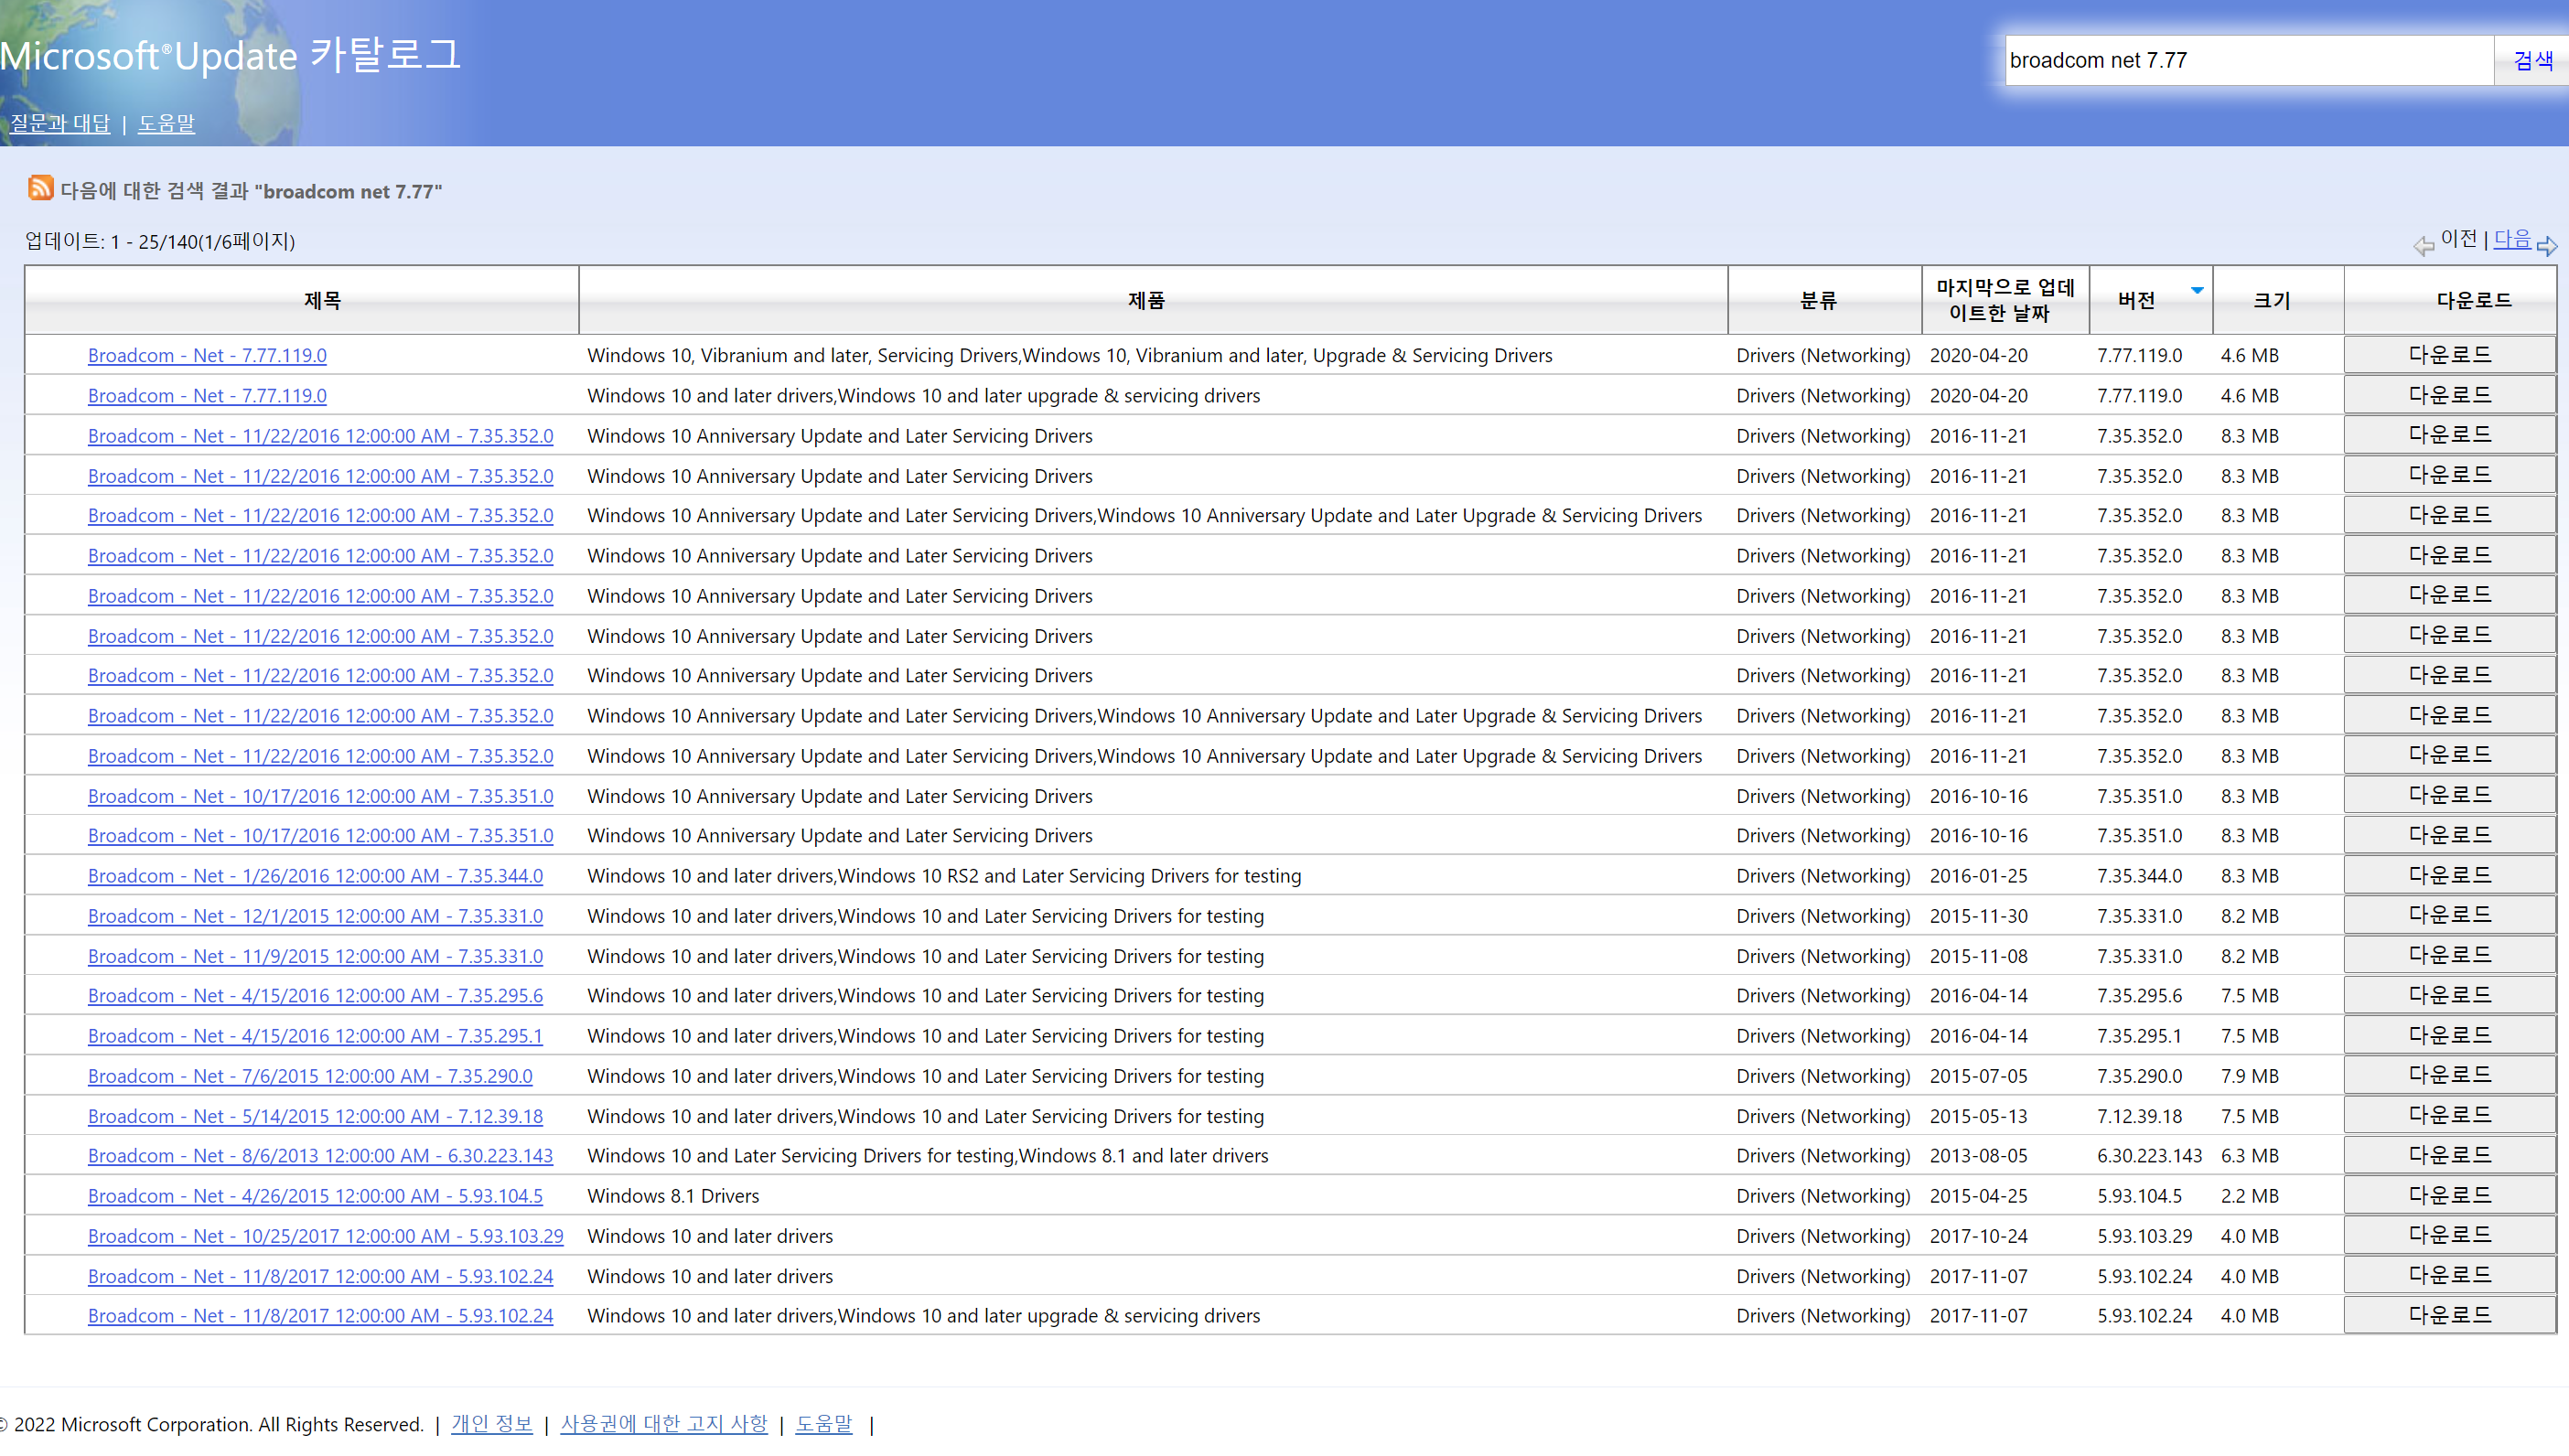This screenshot has height=1456, width=2569.
Task: Open 7.77.119.0 link for Windows 10 and later upgrade row
Action: [x=207, y=395]
